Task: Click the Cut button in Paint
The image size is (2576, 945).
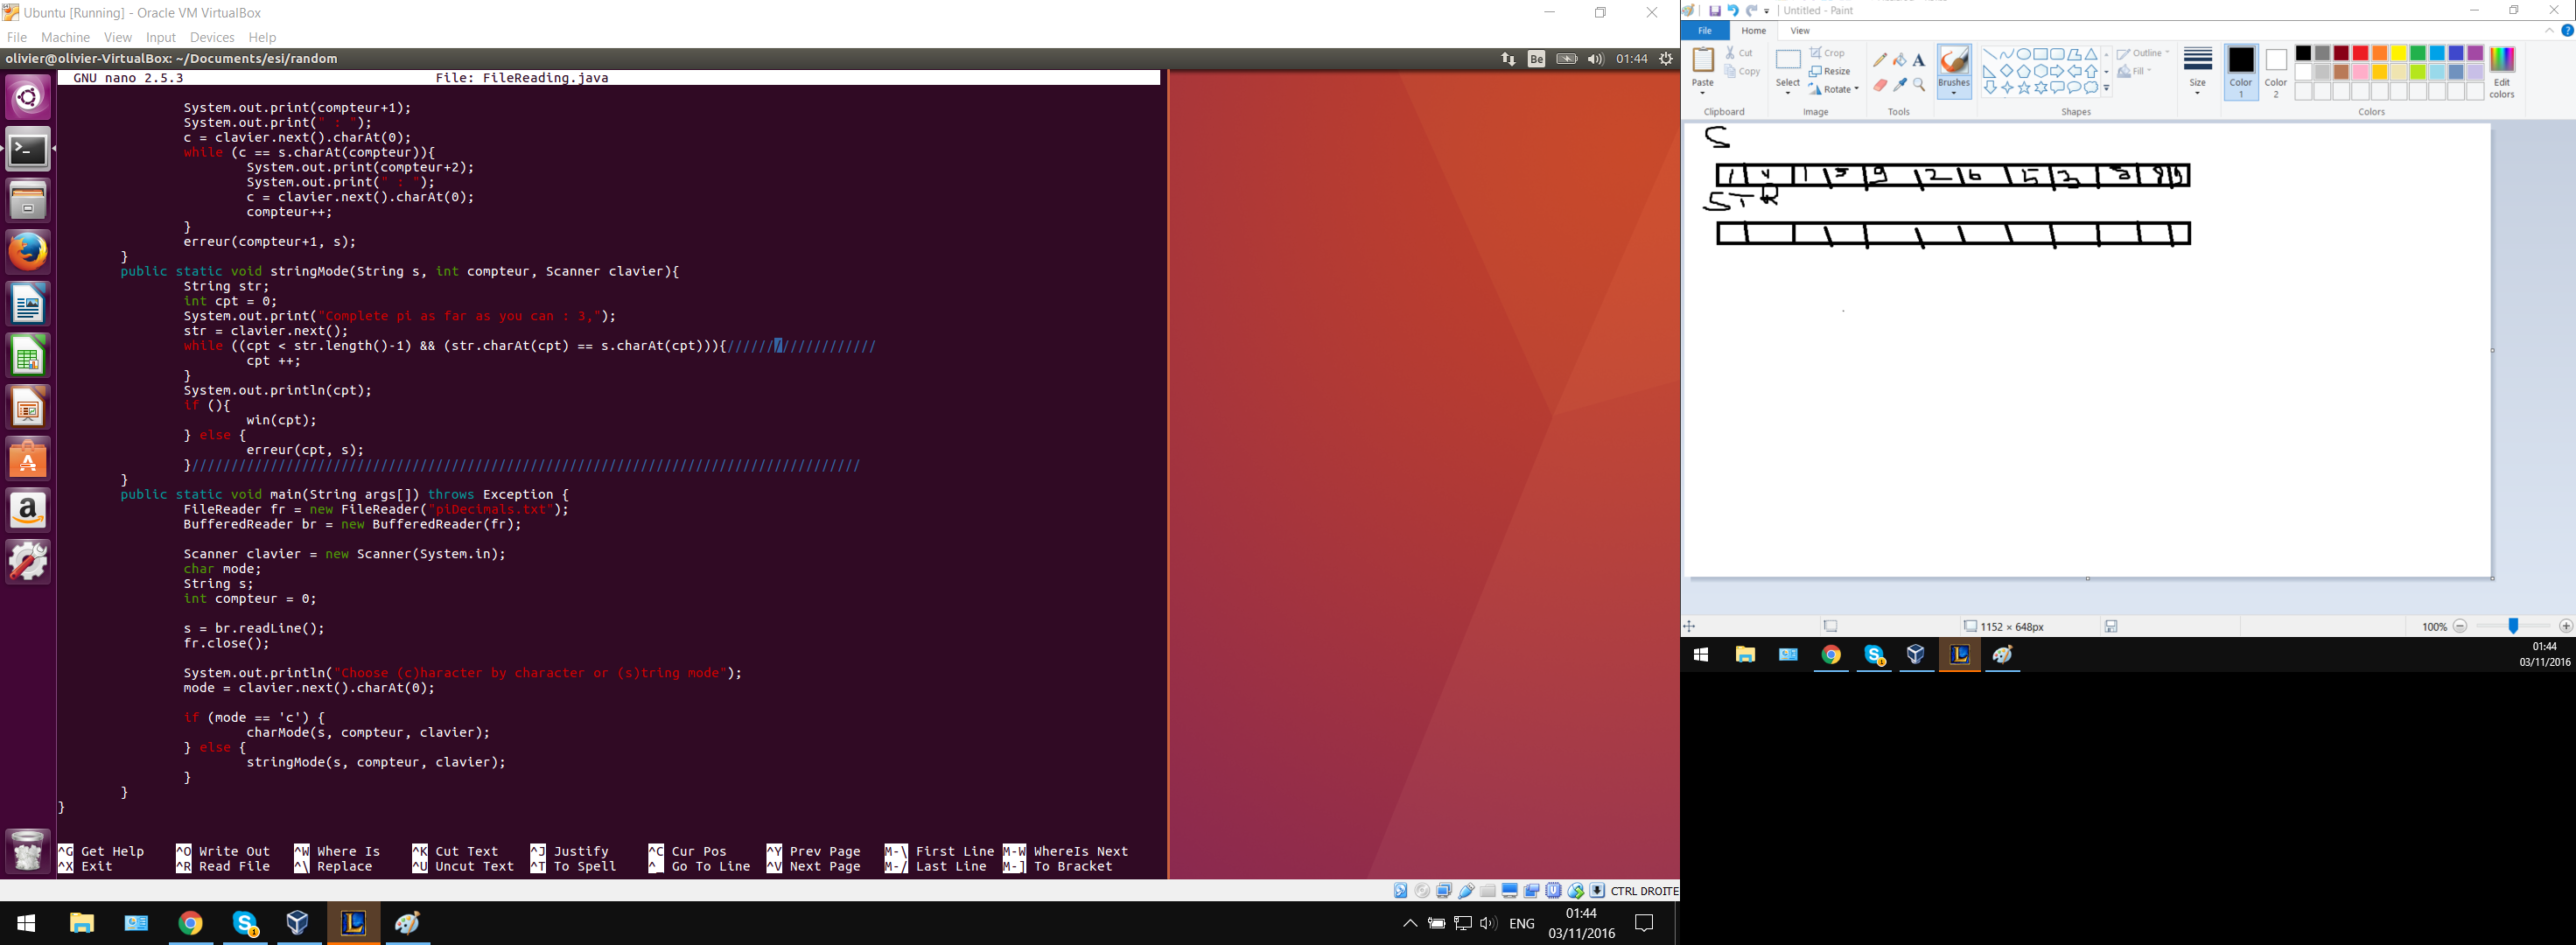Action: click(1739, 53)
